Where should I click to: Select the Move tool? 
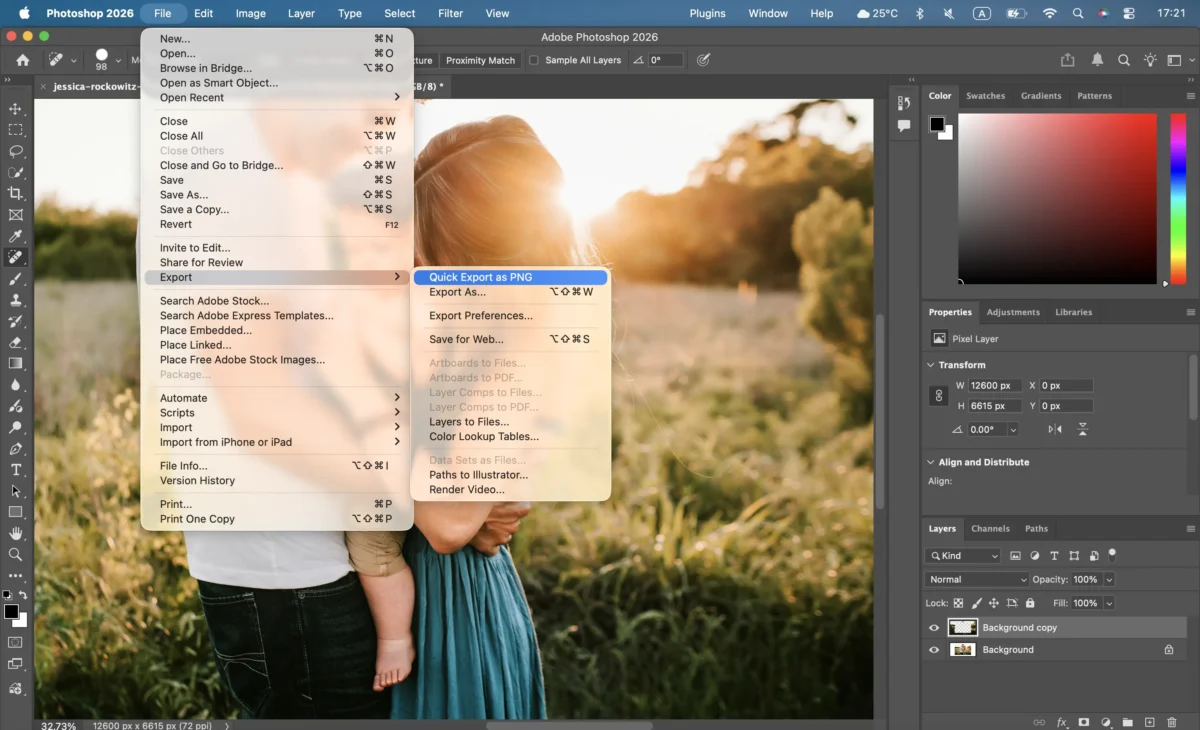point(15,109)
